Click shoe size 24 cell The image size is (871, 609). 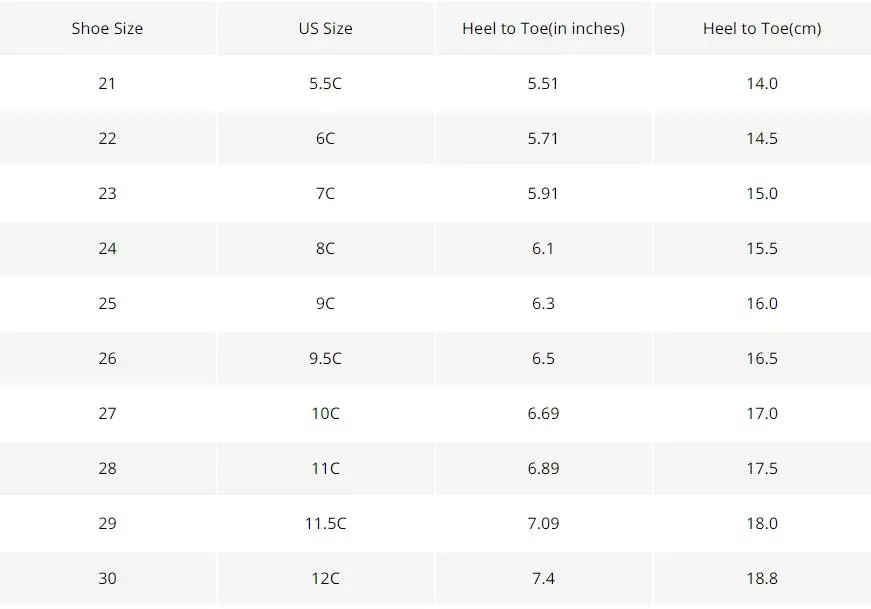107,248
